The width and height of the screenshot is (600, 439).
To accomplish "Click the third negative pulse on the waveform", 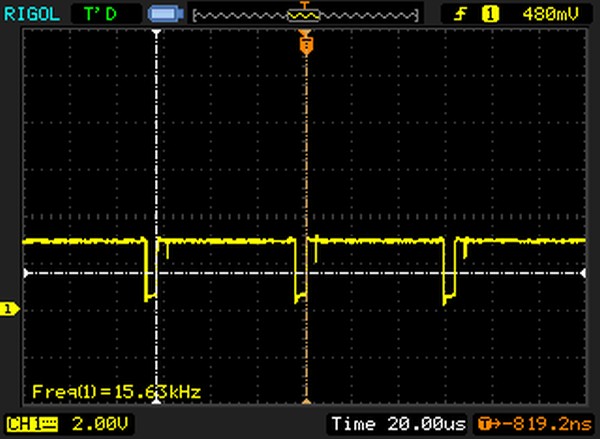I will 449,270.
